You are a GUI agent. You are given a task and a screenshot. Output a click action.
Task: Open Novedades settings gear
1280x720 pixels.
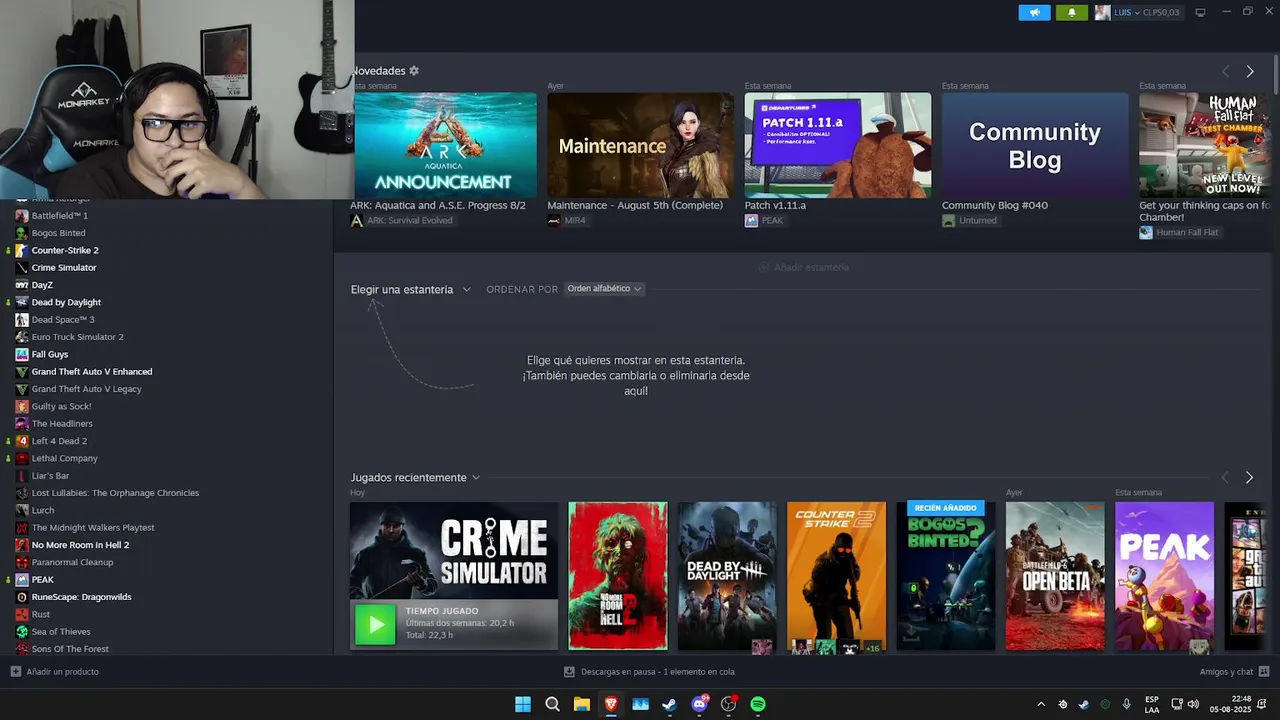pos(414,71)
